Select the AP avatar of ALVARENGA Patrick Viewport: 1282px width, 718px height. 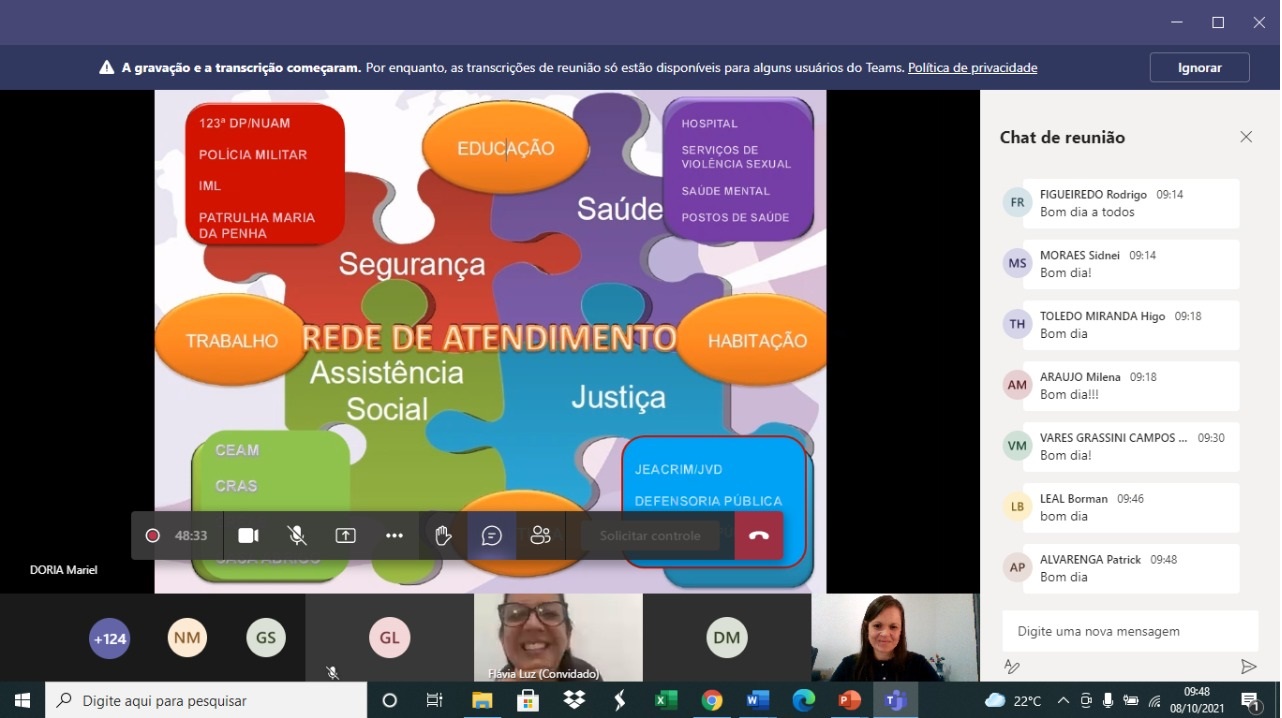tap(1017, 567)
